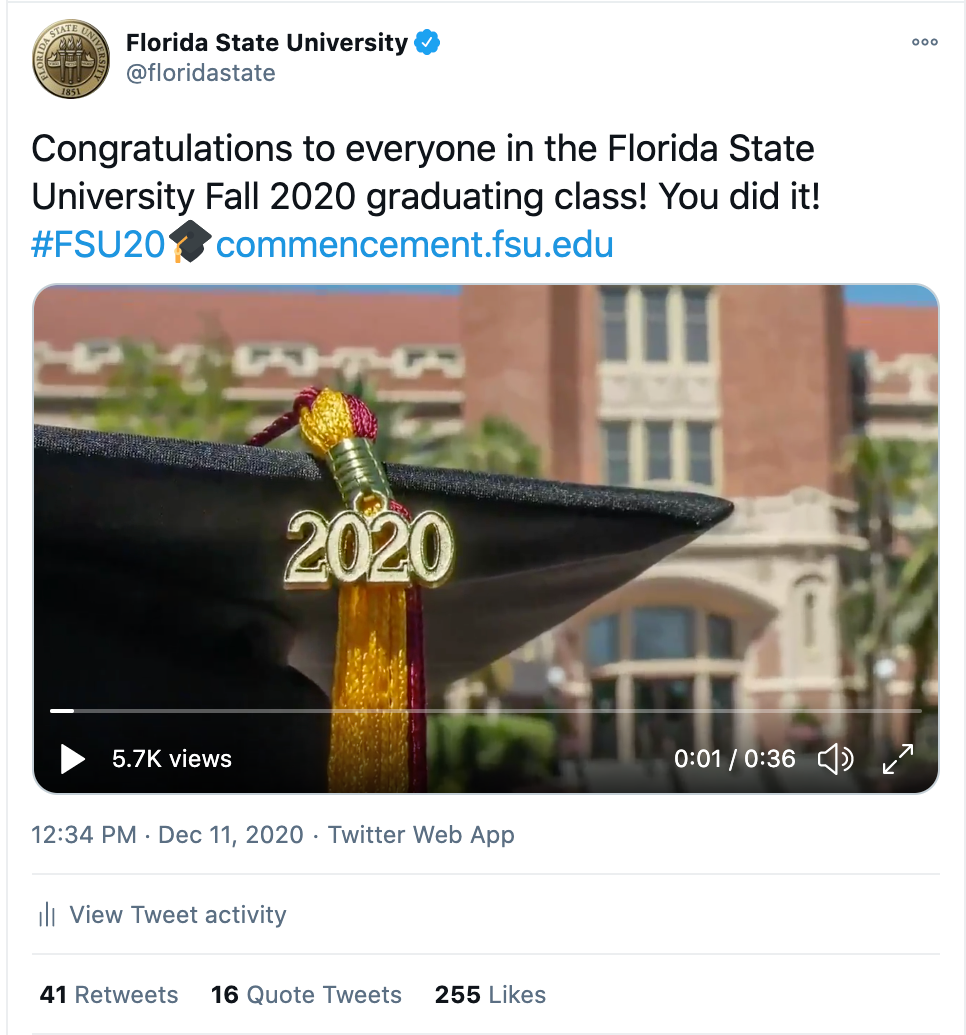Click the tweet timestamp 12:34 PM Dec 11, 2020
966x1035 pixels.
[167, 835]
